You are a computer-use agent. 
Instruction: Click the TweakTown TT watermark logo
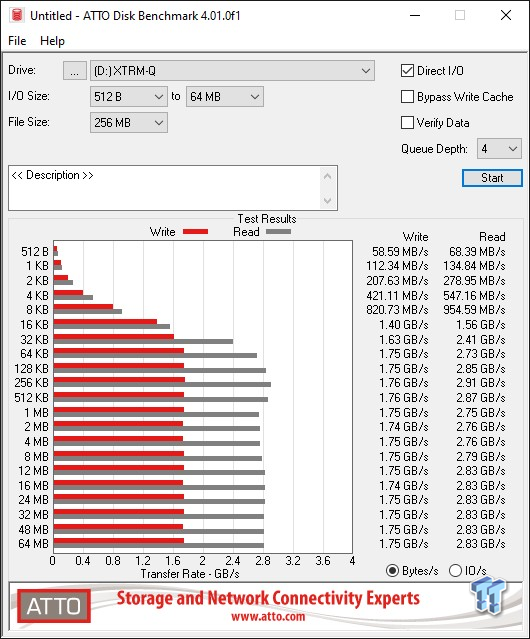click(x=488, y=597)
